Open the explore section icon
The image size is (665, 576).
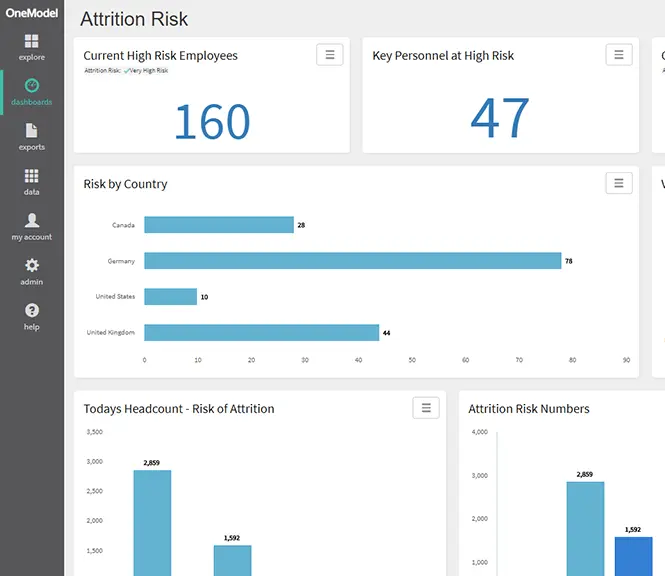pyautogui.click(x=31, y=42)
